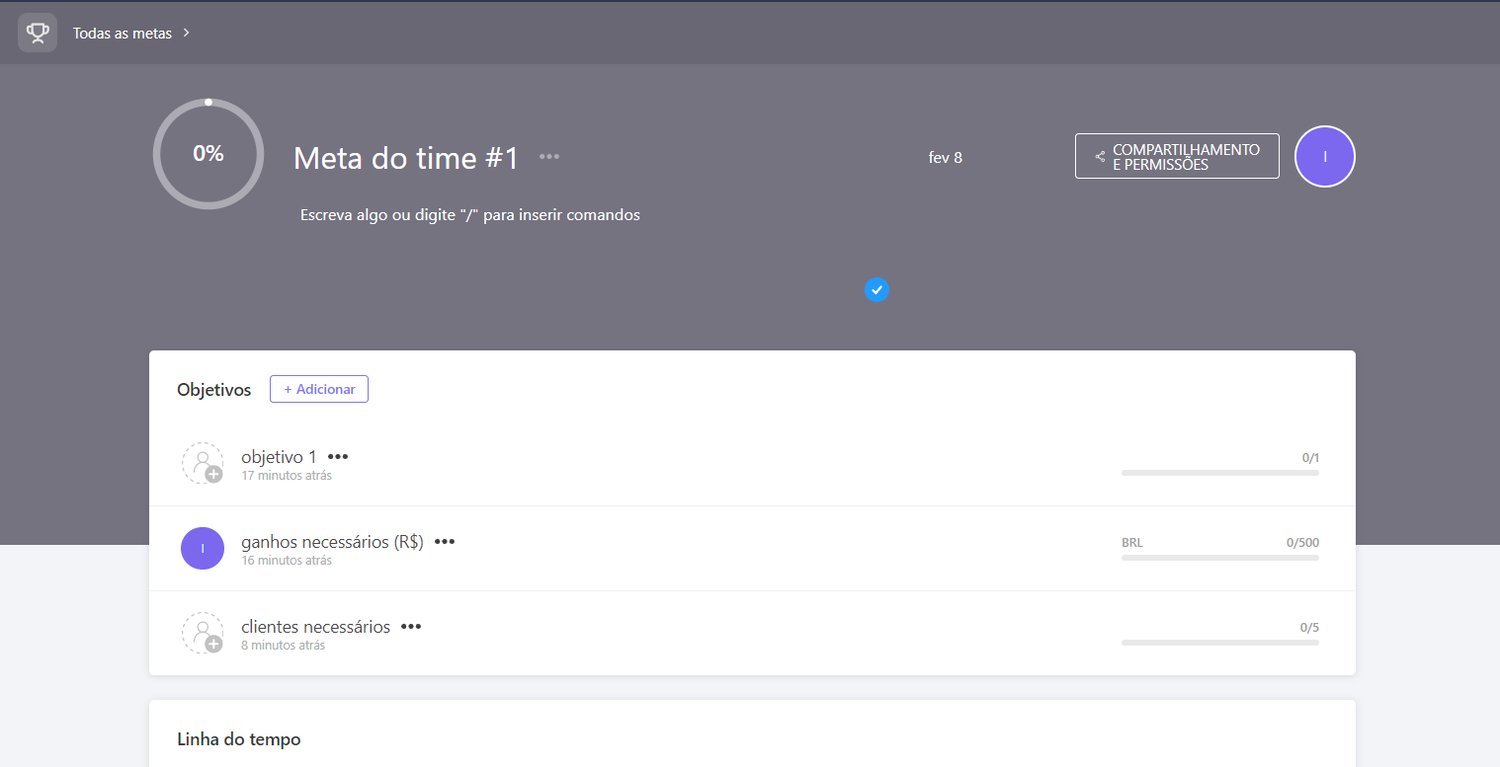
Task: Assign owner to 'clientes necessários' via avatar icon
Action: pos(203,633)
